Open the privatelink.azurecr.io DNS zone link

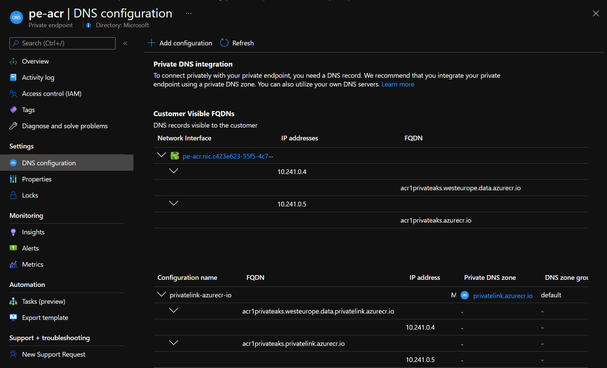[502, 296]
